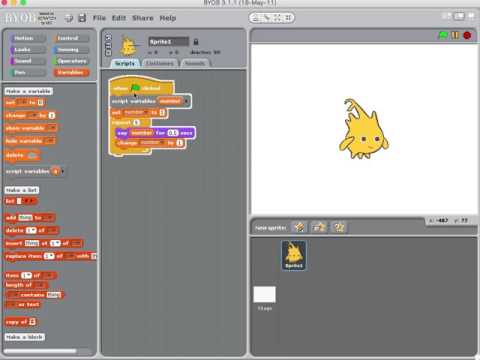Open variable dropdown in palette 'change by' block
The width and height of the screenshot is (480, 360).
click(x=33, y=115)
